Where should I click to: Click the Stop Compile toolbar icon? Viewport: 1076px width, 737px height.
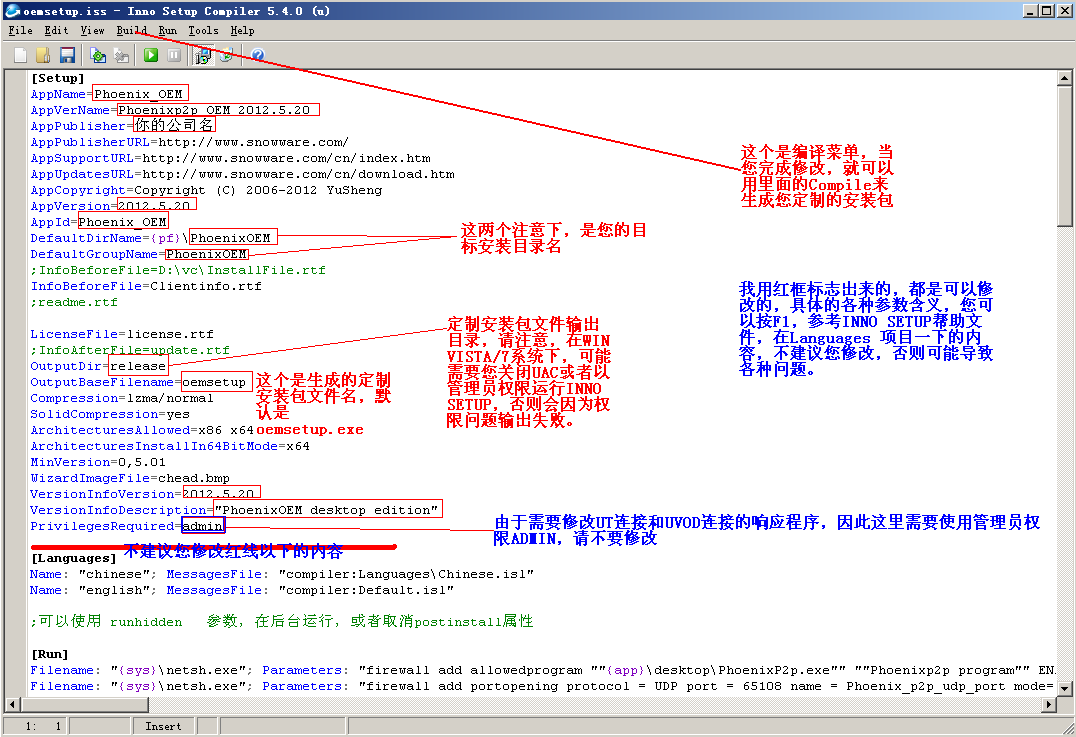121,56
